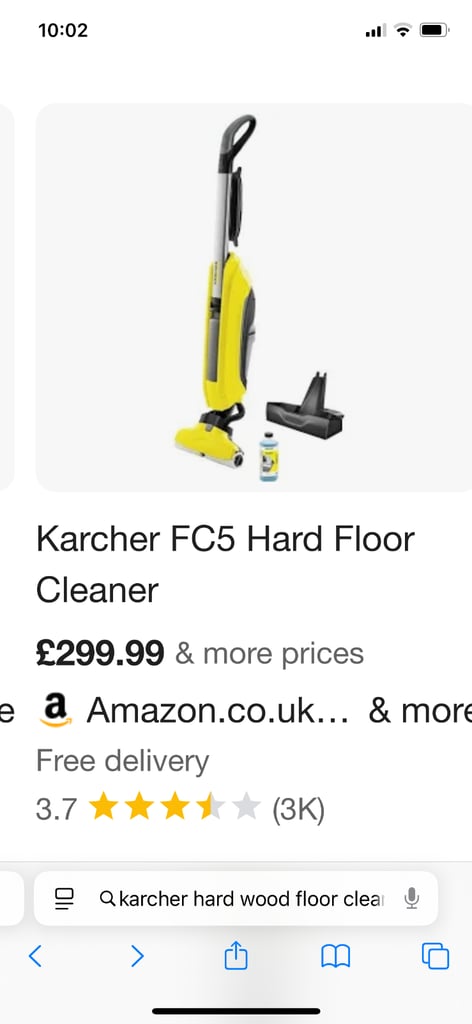The height and width of the screenshot is (1024, 472).
Task: Tap microphone icon in address bar
Action: pos(411,899)
